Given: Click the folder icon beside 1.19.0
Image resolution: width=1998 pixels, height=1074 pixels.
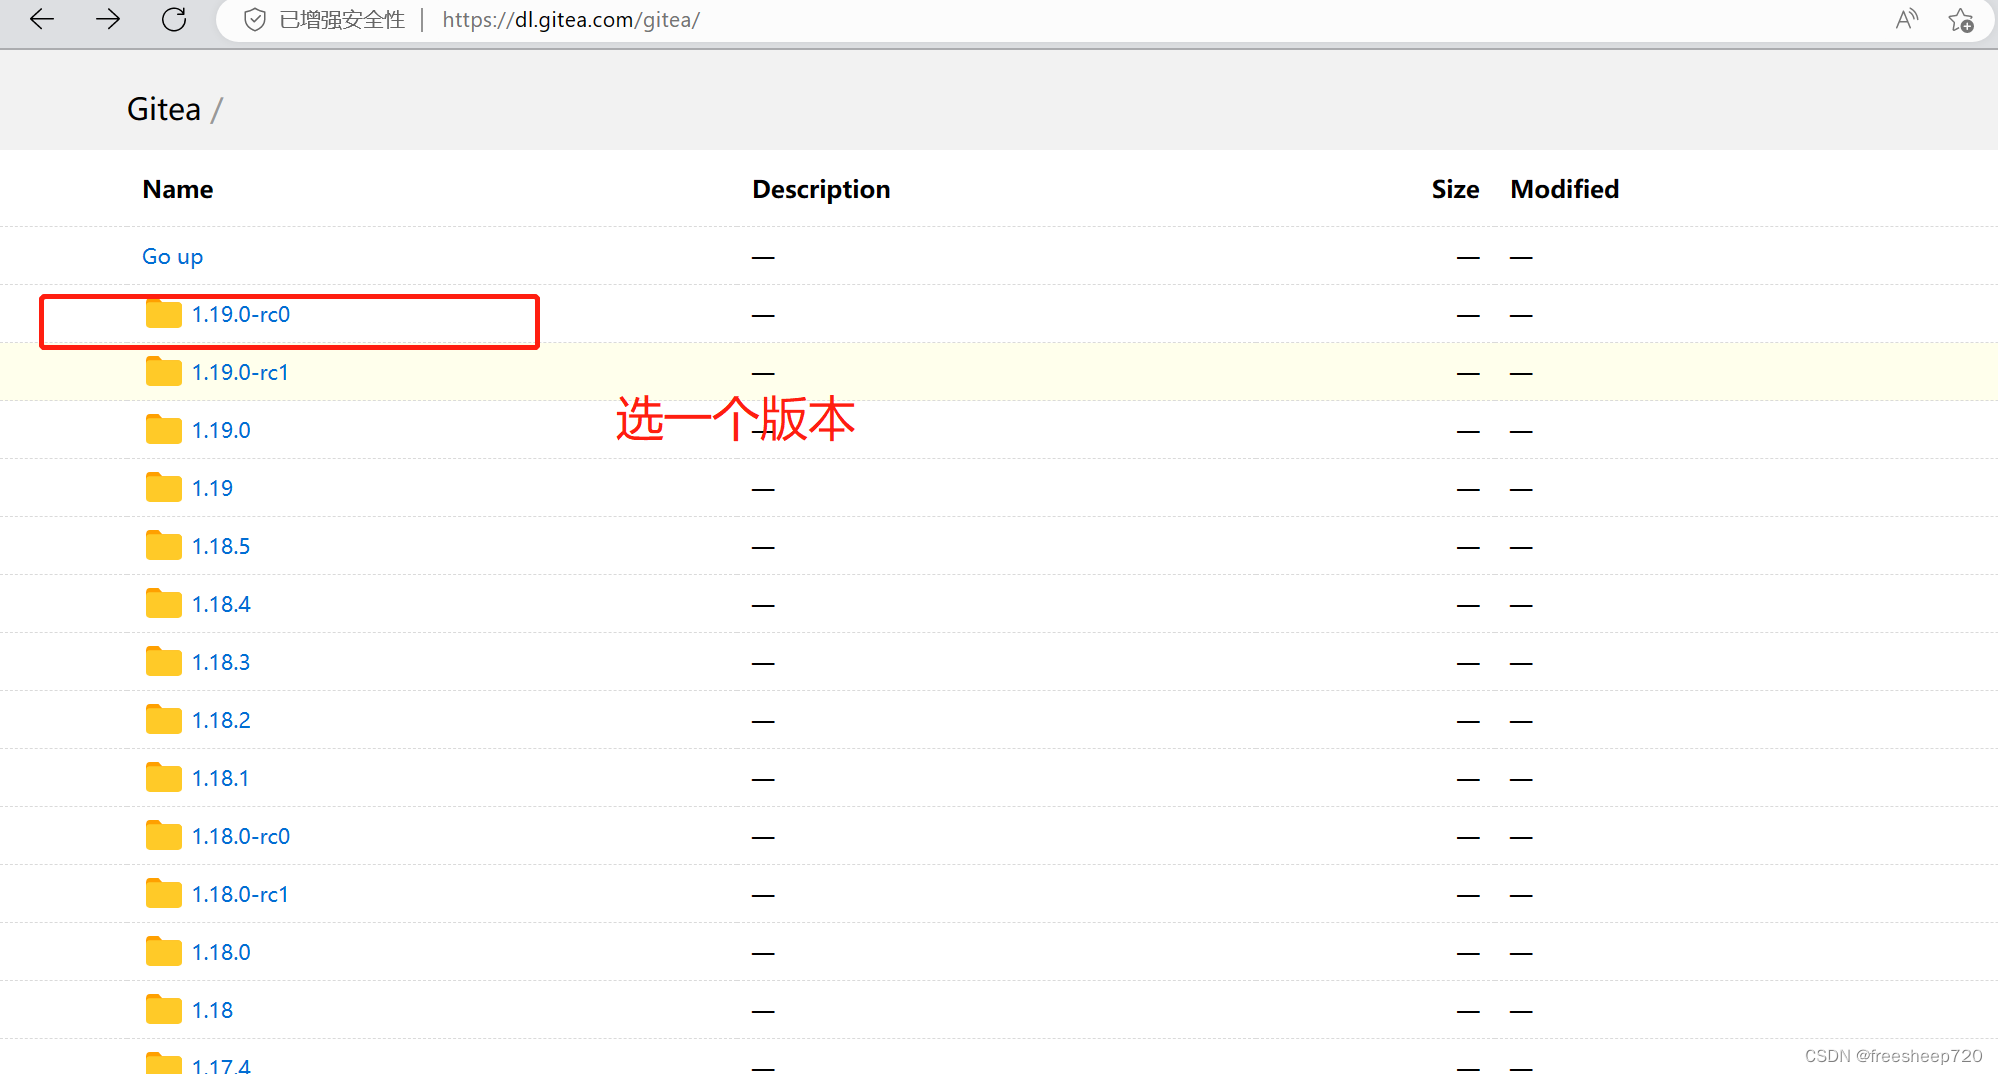Looking at the screenshot, I should [163, 430].
